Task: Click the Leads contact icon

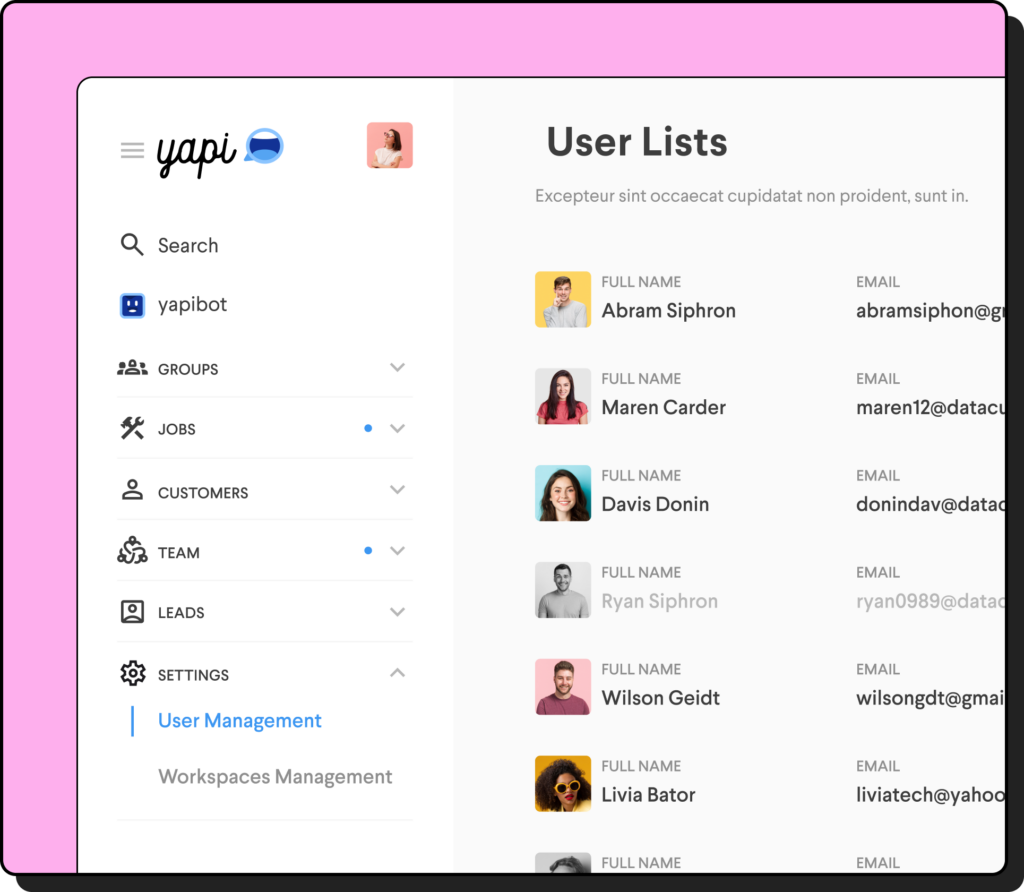Action: coord(132,612)
